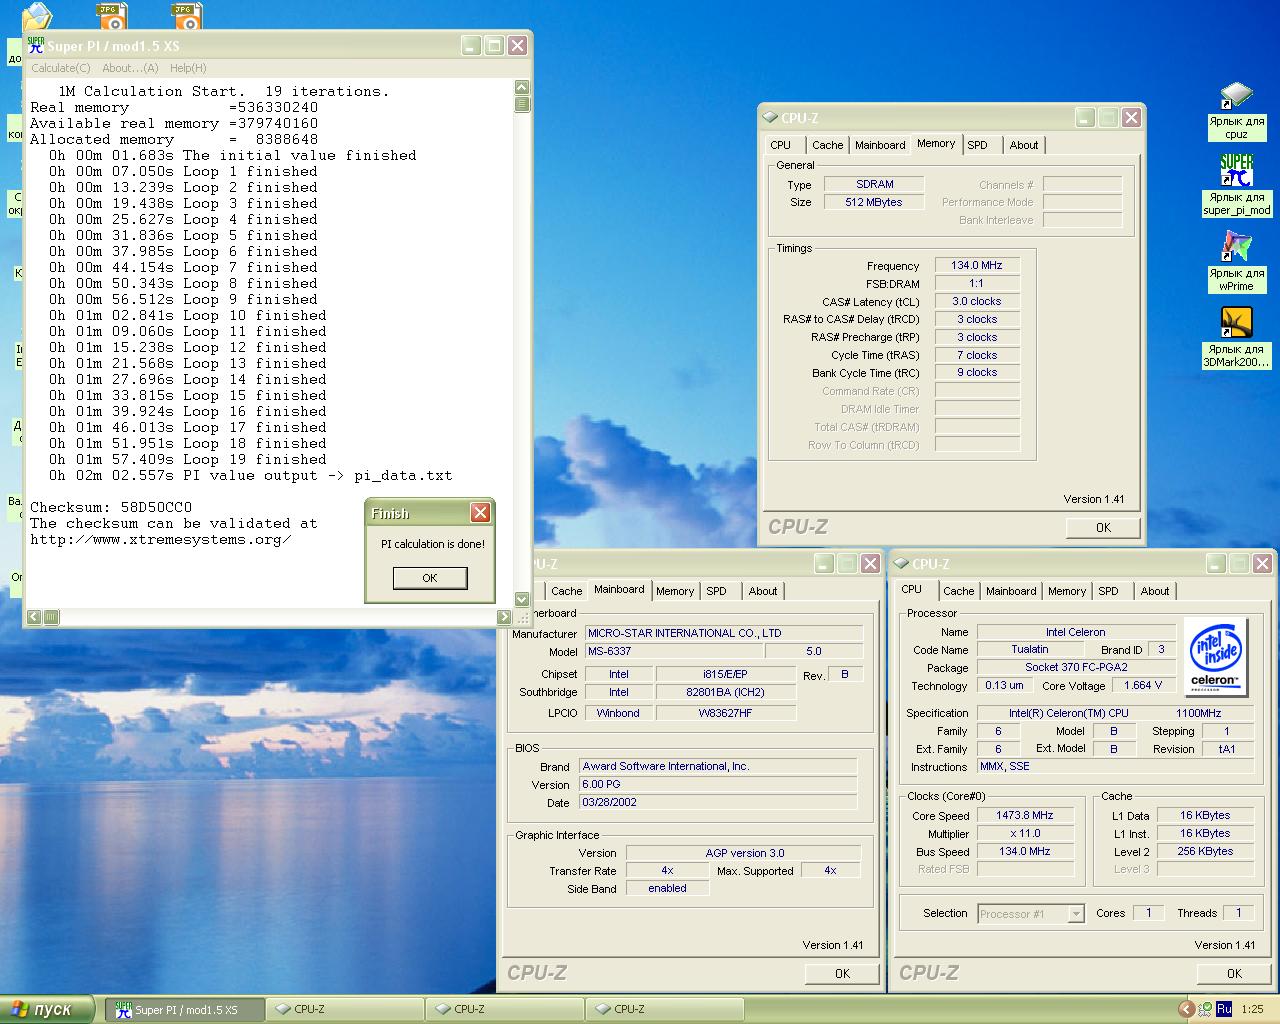Image resolution: width=1280 pixels, height=1024 pixels.
Task: Select About tab in Mainboard CPU-Z window
Action: tap(763, 591)
